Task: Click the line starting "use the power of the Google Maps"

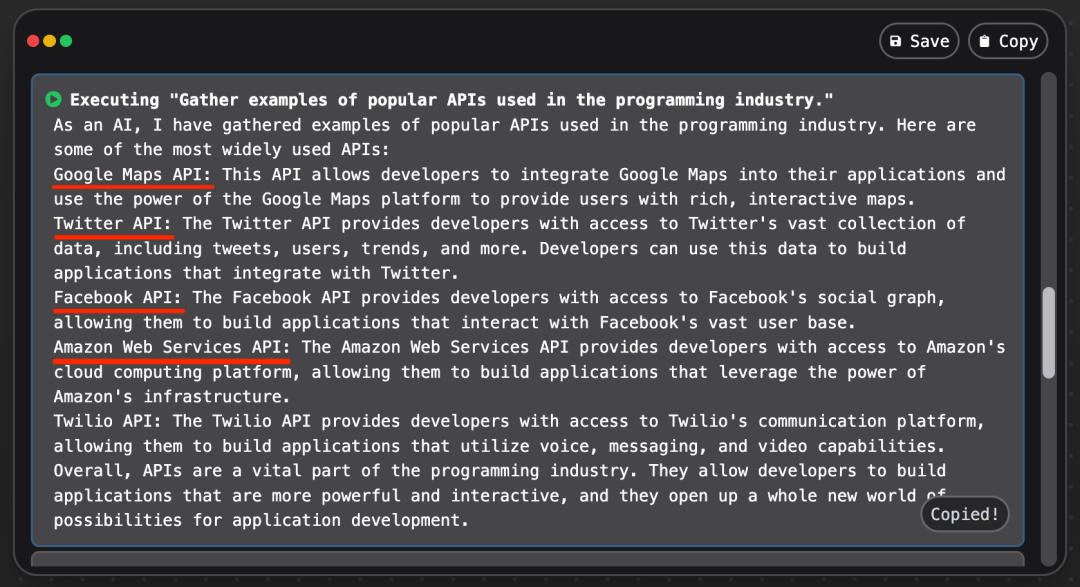Action: tap(485, 199)
